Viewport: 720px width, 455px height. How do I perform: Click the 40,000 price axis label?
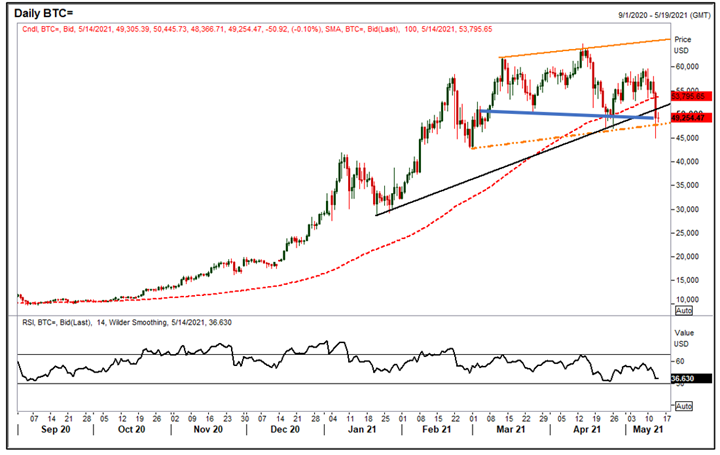click(687, 162)
